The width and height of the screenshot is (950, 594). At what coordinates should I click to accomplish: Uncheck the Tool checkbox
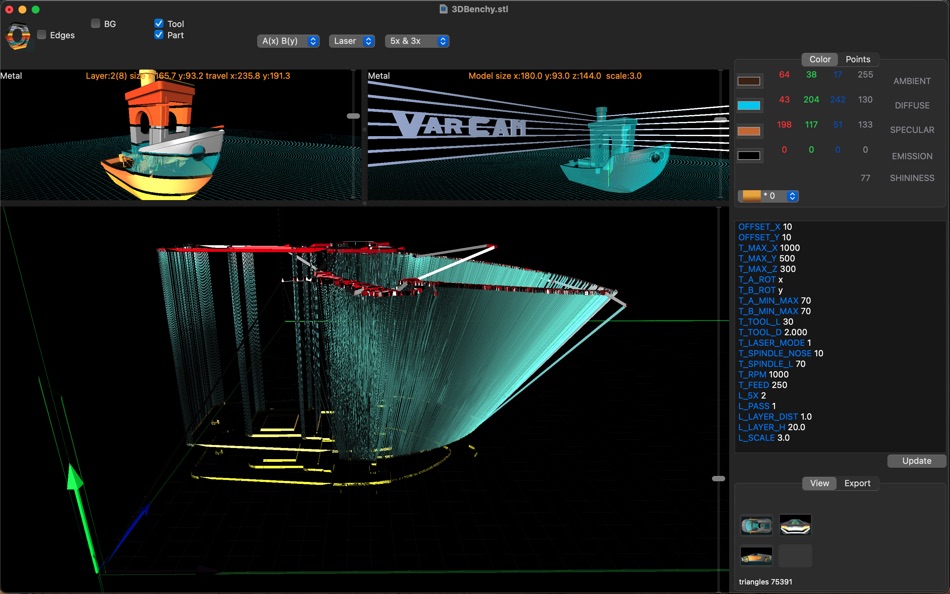[x=159, y=23]
